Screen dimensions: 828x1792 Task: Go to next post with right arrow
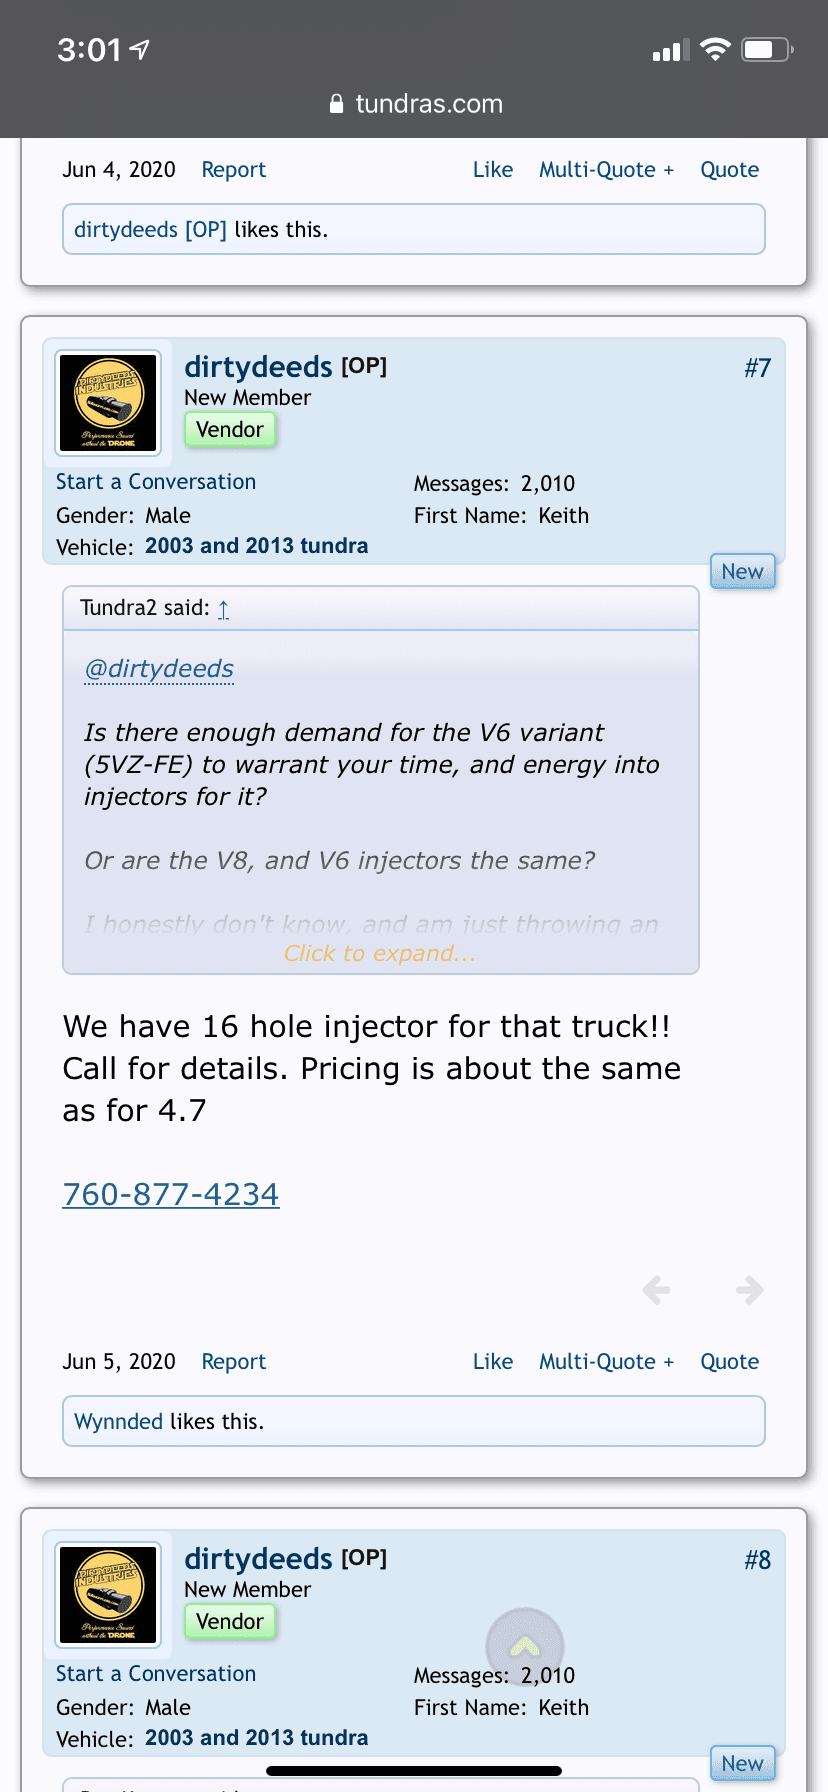[x=749, y=1290]
